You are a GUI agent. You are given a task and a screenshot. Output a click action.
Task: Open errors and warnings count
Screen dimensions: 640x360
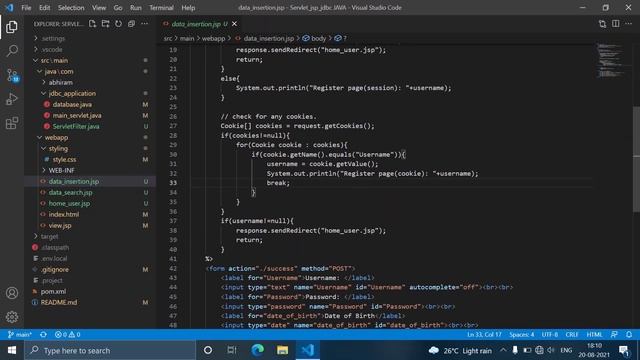[x=67, y=334]
